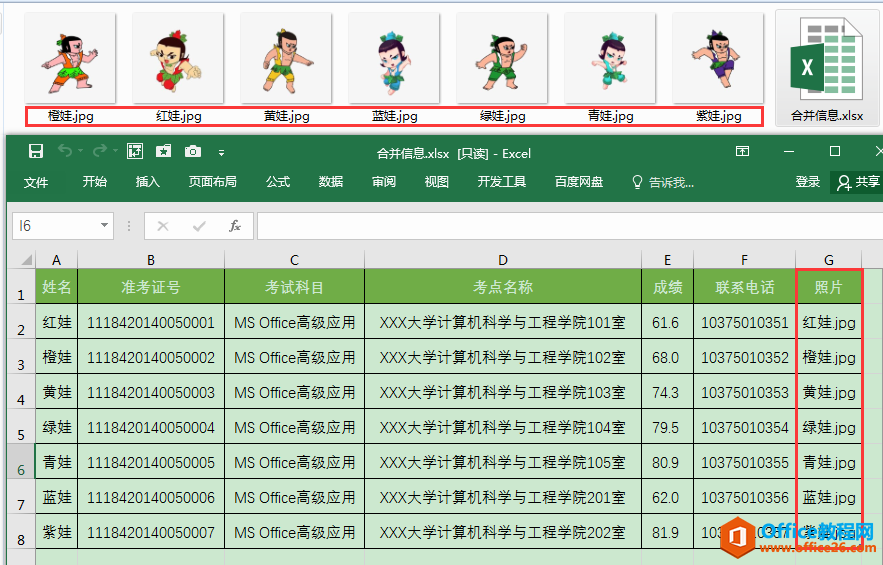Open the 文件 menu tab
Image resolution: width=883 pixels, height=565 pixels.
coord(36,182)
